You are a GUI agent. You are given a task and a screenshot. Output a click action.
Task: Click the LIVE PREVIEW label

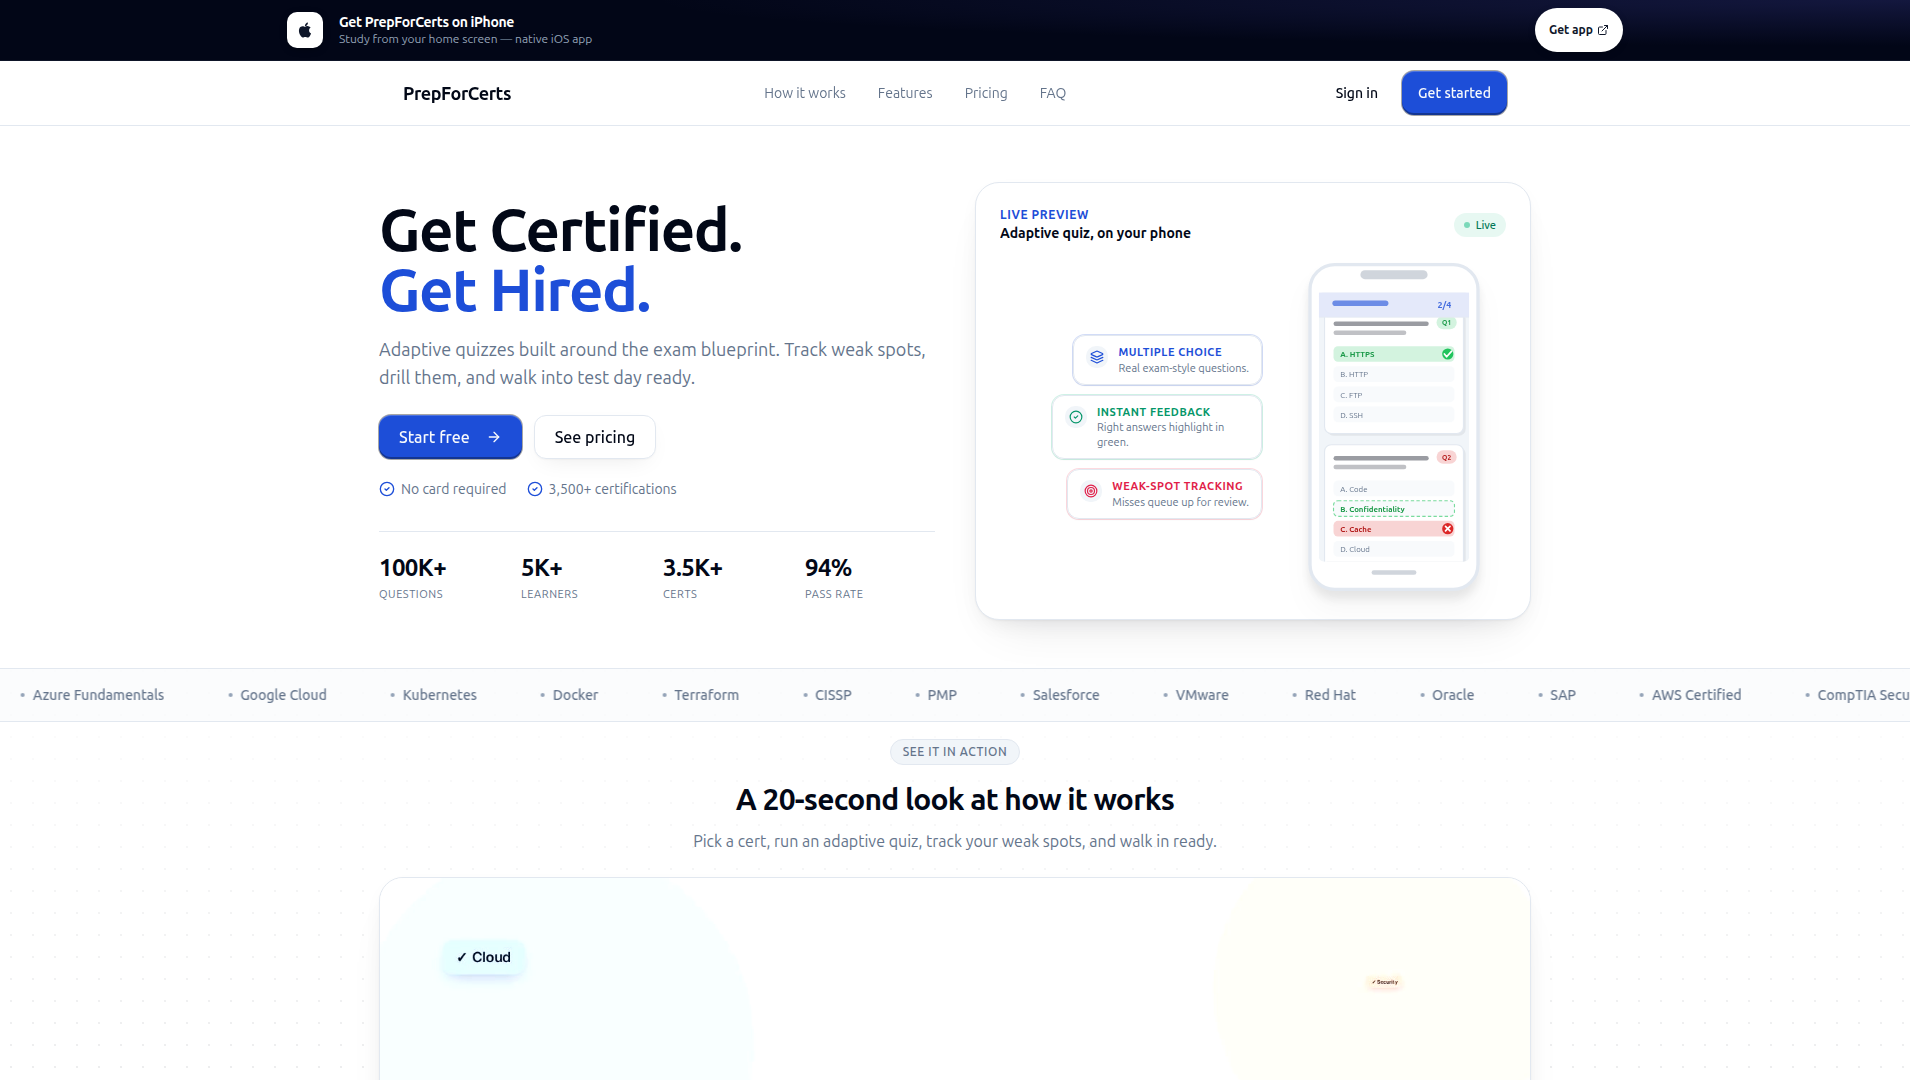coord(1044,215)
